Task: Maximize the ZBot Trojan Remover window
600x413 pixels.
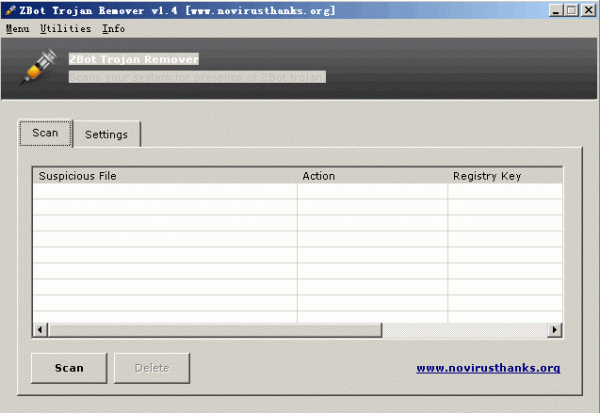Action: 572,10
